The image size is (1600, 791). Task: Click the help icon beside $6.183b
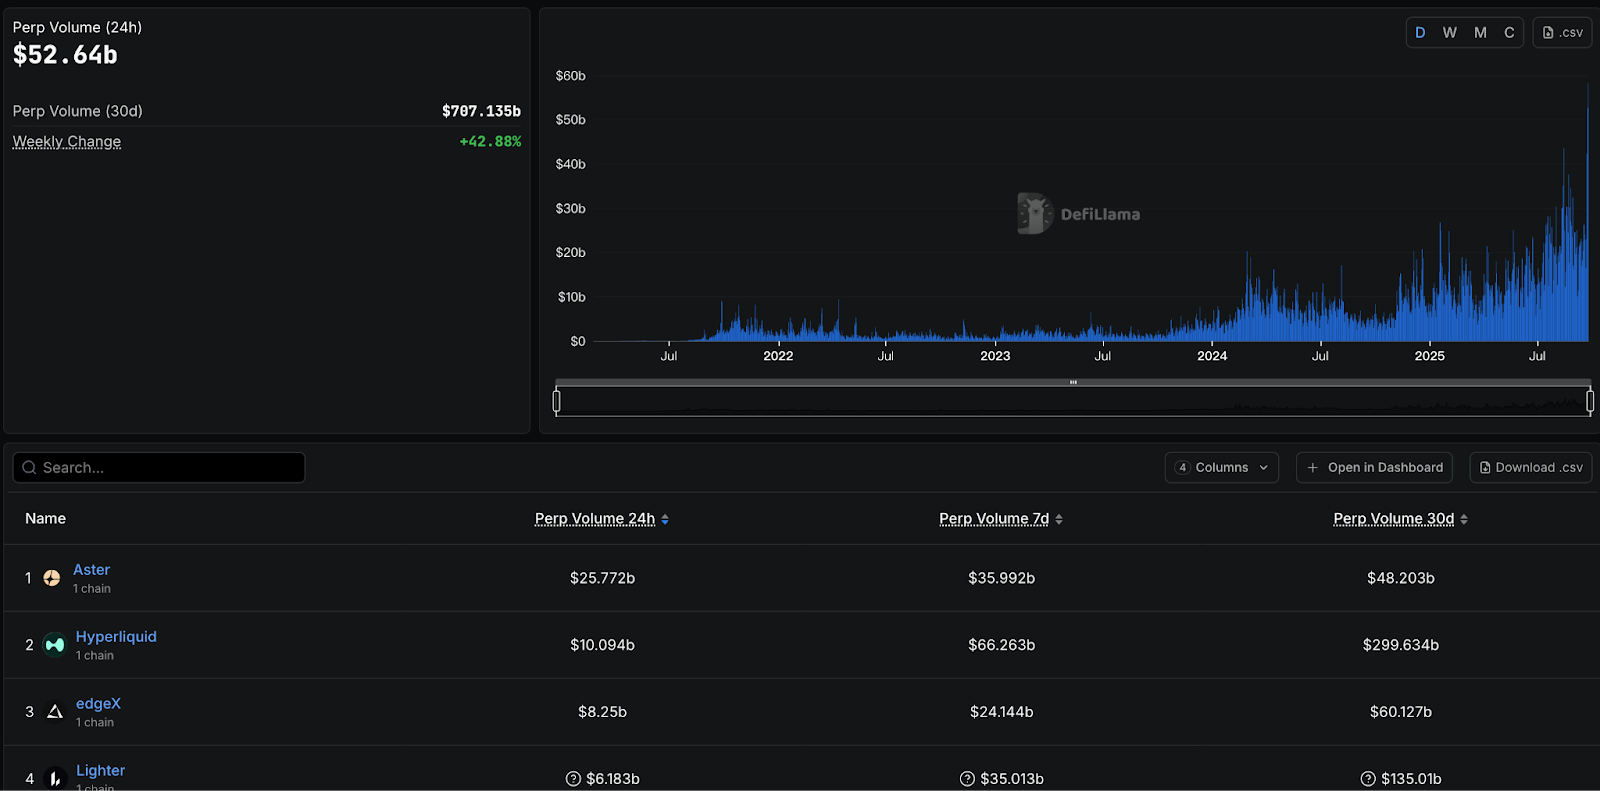tap(573, 779)
